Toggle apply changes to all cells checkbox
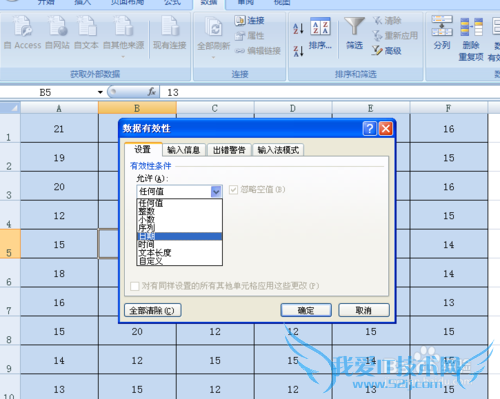Screen dimensions: 500x399 point(135,286)
